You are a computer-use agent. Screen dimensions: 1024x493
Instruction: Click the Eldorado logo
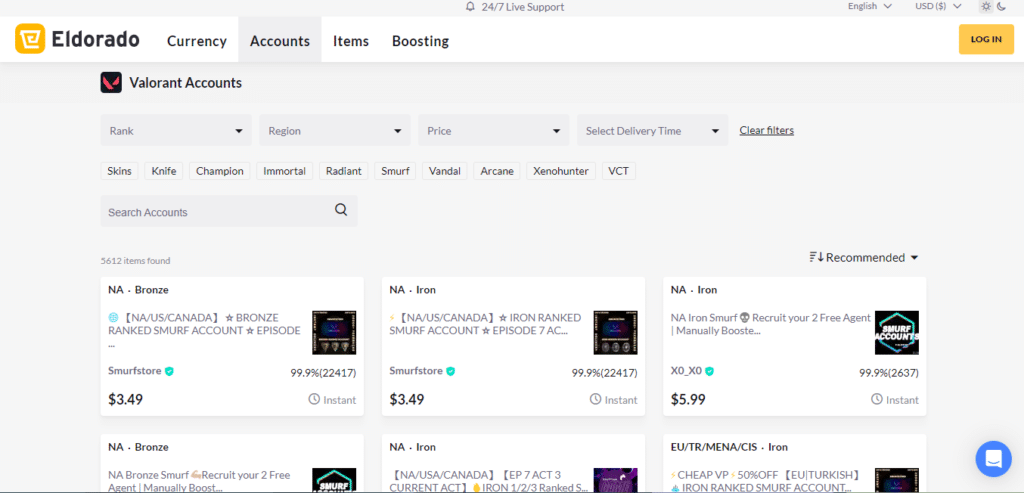click(x=77, y=39)
